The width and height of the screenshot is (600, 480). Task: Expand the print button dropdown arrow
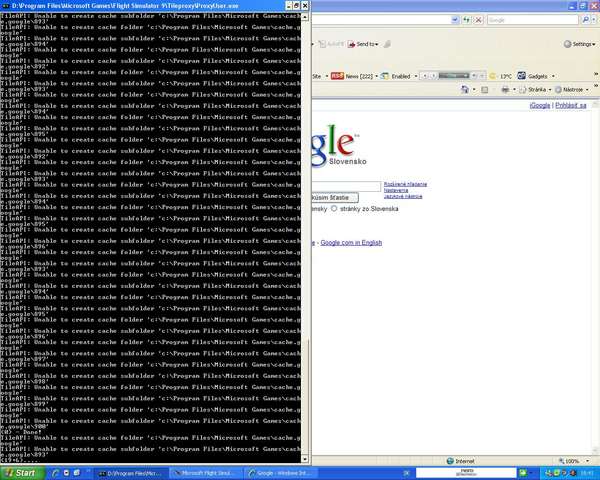(x=514, y=90)
